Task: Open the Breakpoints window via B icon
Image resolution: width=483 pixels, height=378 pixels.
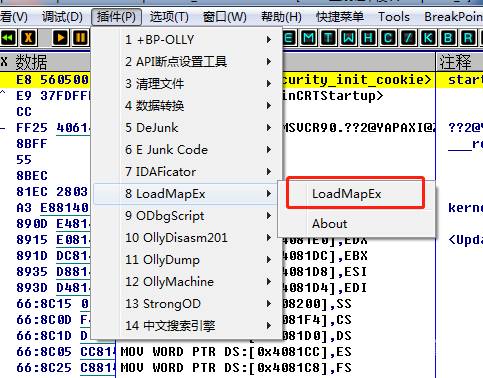Action: coord(448,38)
